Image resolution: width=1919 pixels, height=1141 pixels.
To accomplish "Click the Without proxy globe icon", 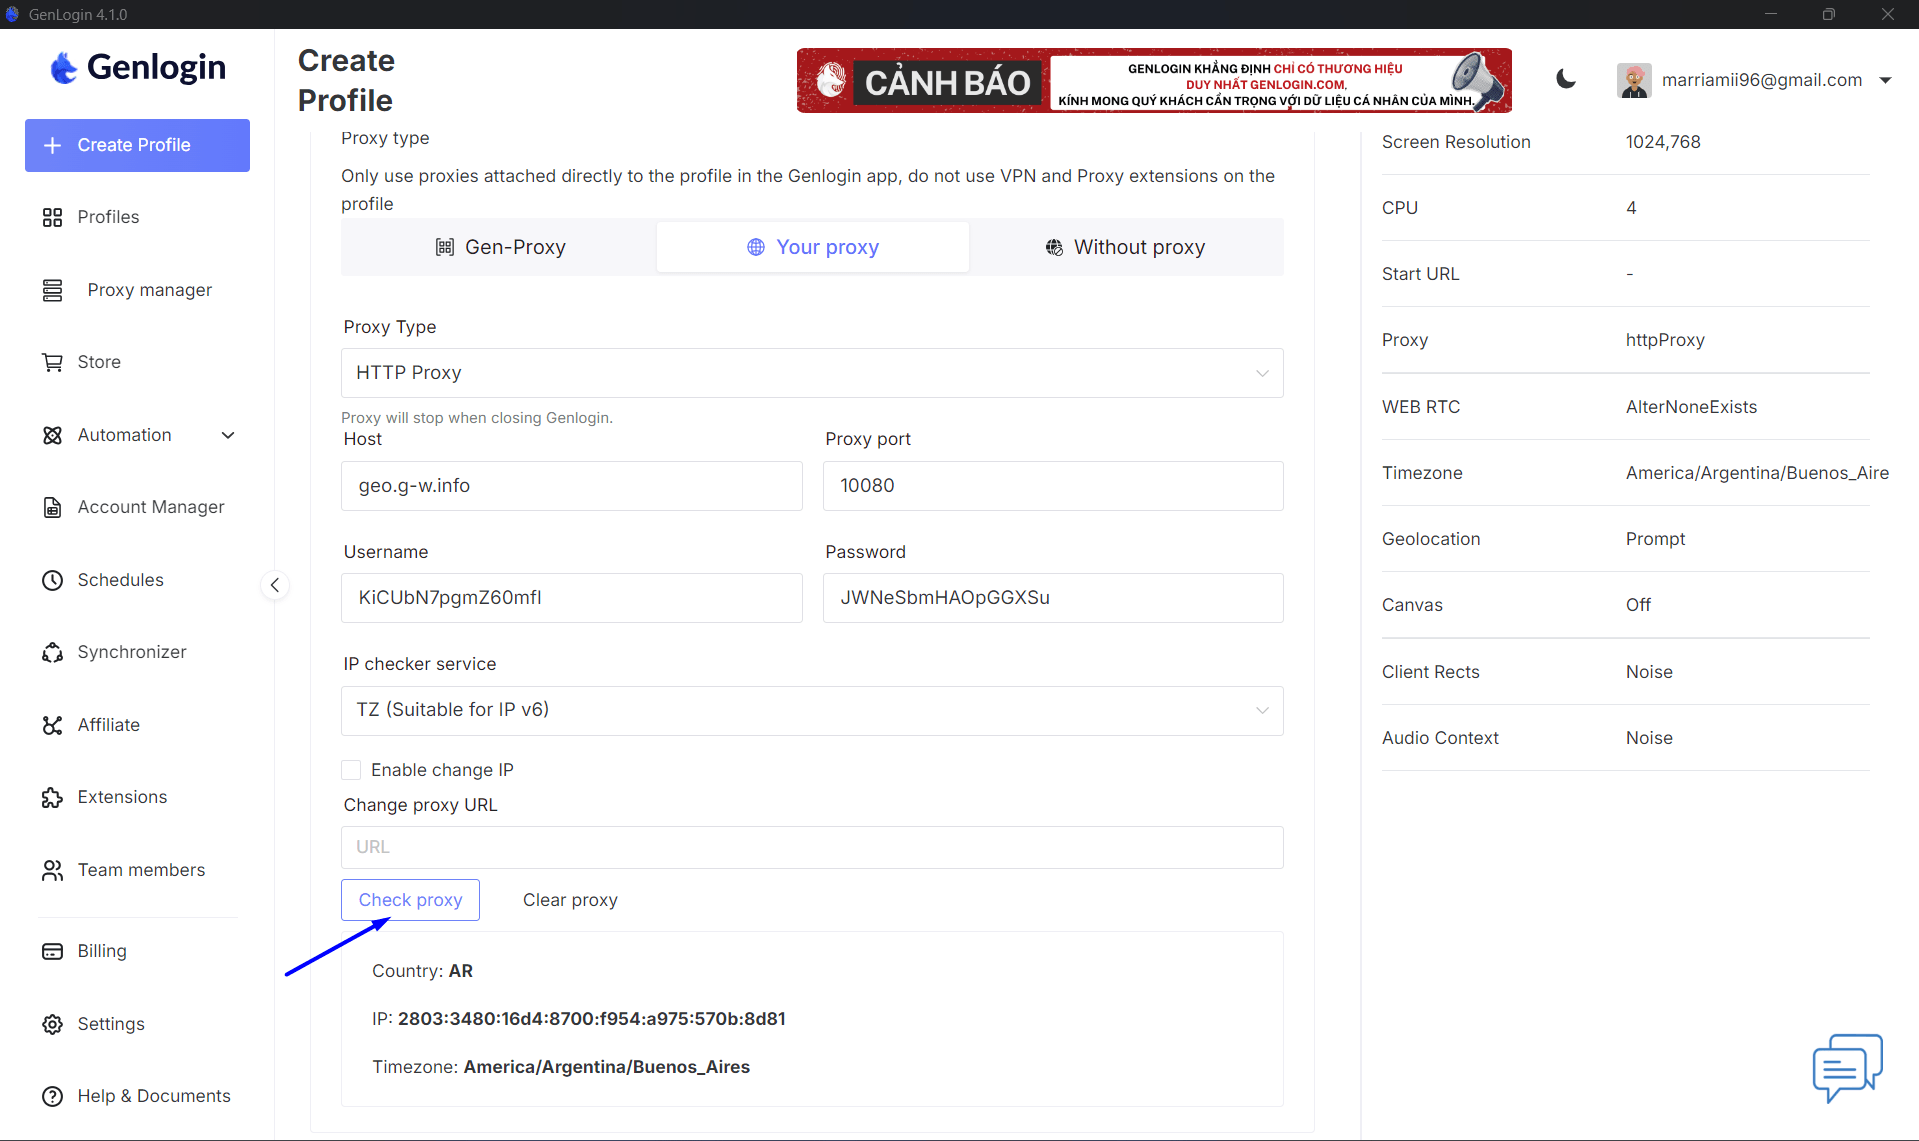I will (1054, 247).
